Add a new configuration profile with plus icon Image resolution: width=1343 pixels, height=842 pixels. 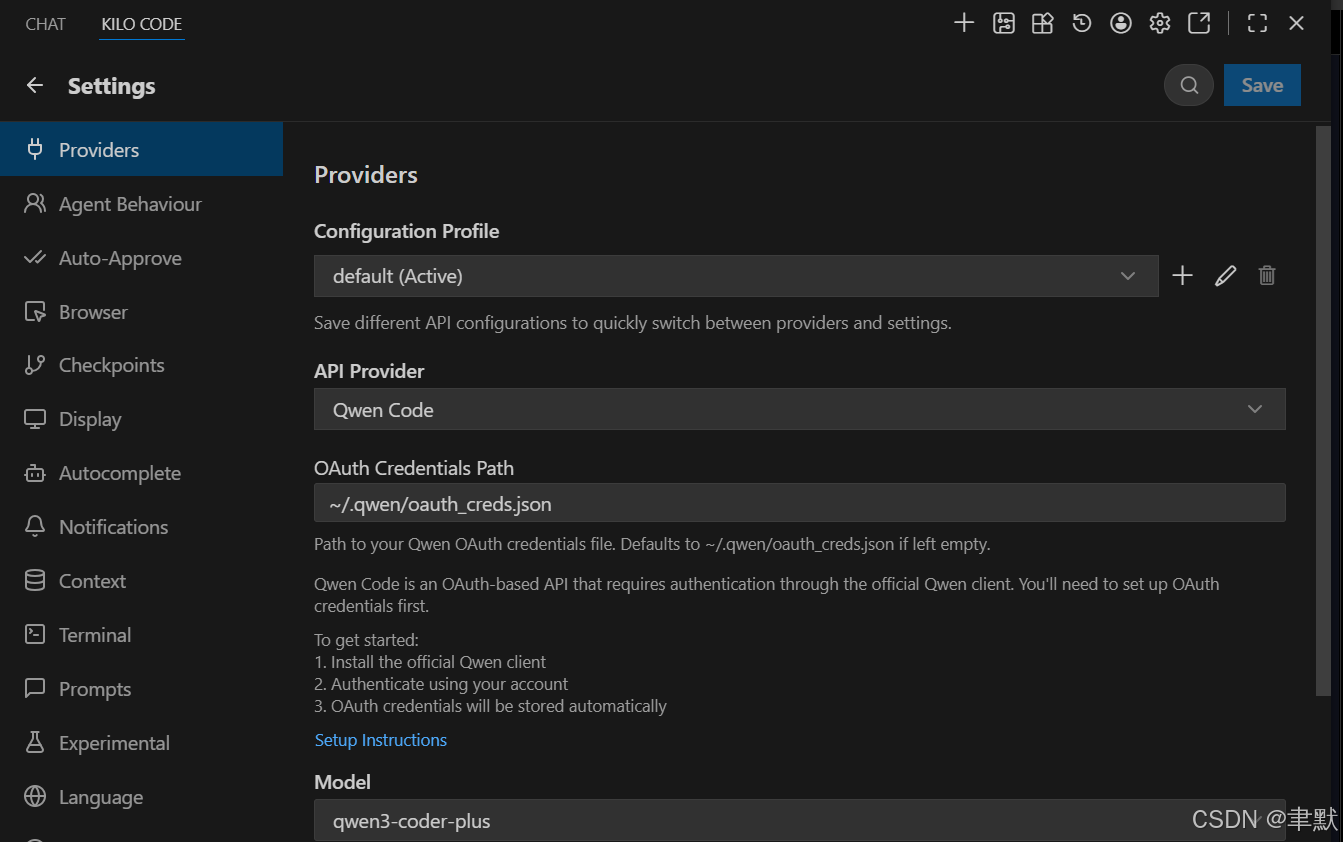tap(1183, 276)
